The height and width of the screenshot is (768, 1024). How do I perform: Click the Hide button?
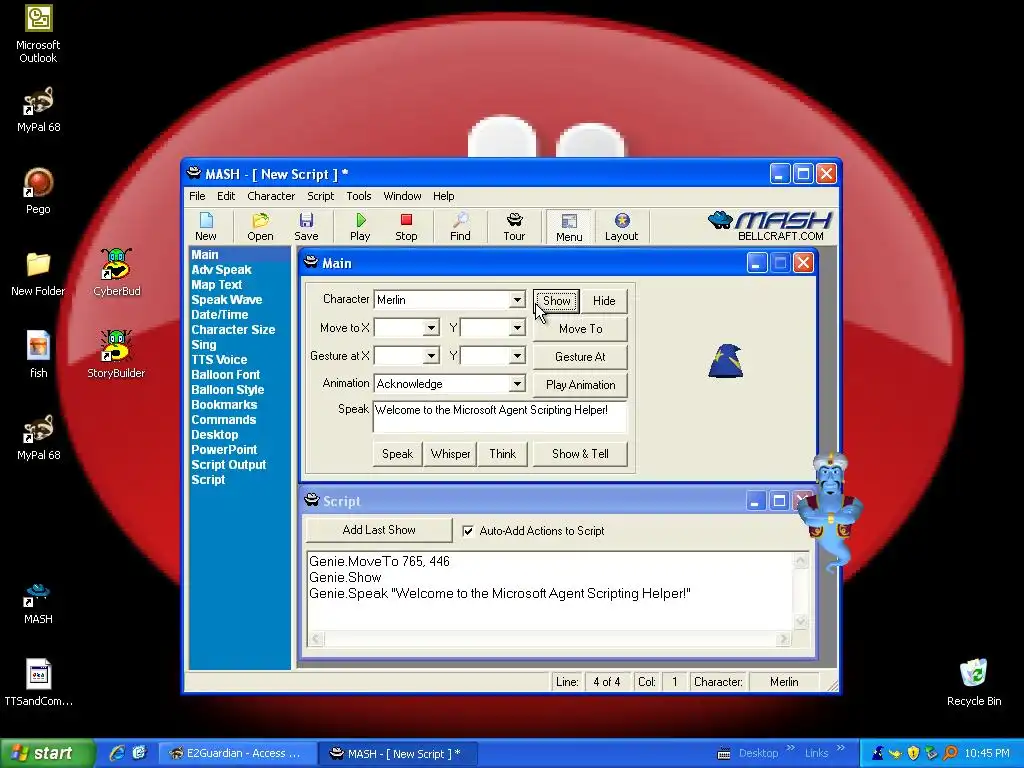click(x=604, y=300)
